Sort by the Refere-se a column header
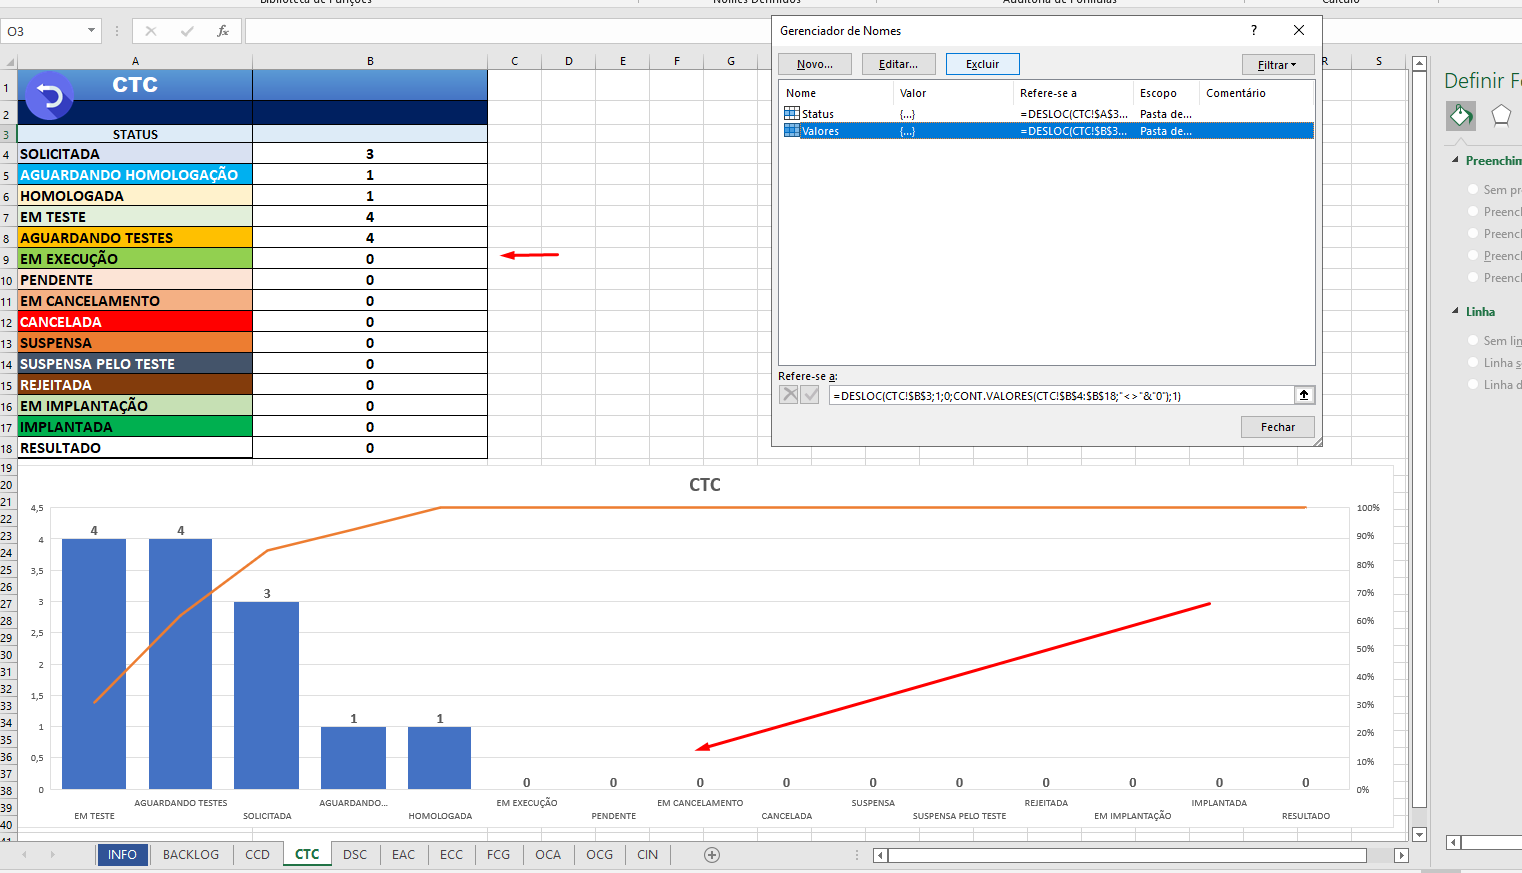The height and width of the screenshot is (873, 1522). point(1073,93)
